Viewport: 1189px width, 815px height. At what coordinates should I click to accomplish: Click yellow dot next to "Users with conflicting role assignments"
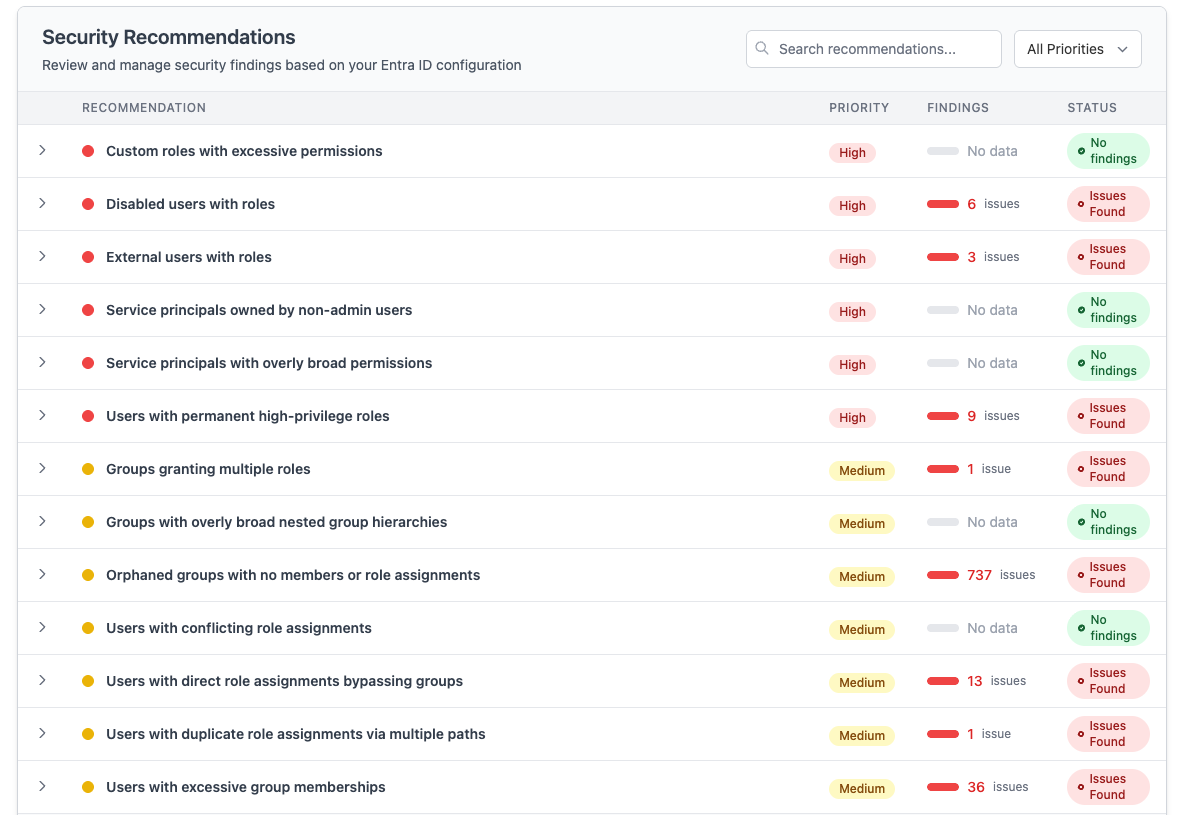point(90,628)
